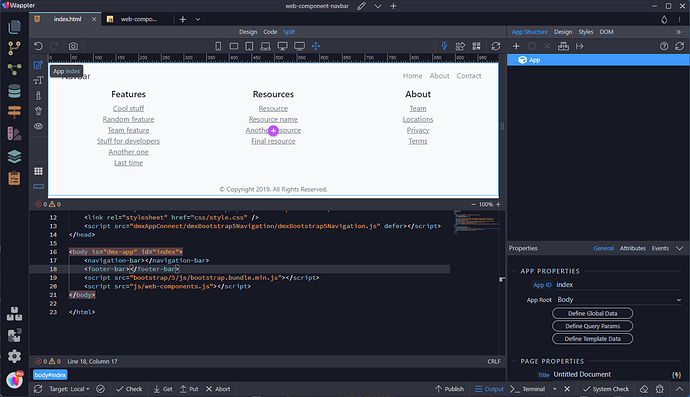Toggle the layout blocks icon in toolbar
The width and height of the screenshot is (690, 397).
point(477,46)
